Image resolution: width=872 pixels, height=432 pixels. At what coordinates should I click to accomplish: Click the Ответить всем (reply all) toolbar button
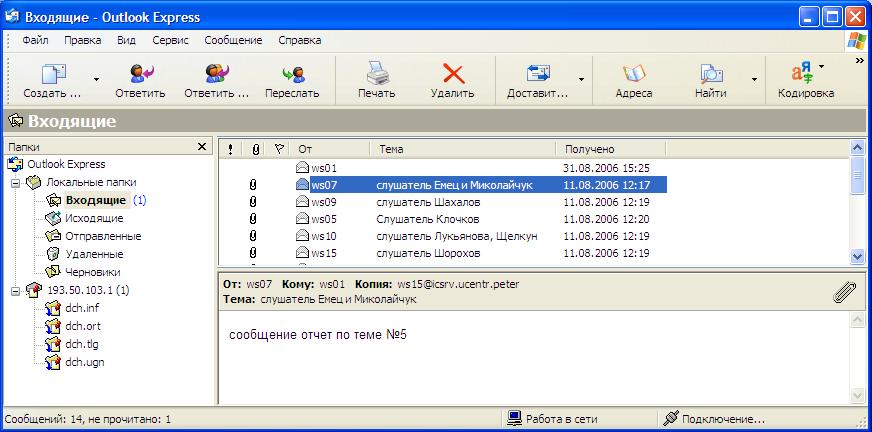pos(217,81)
